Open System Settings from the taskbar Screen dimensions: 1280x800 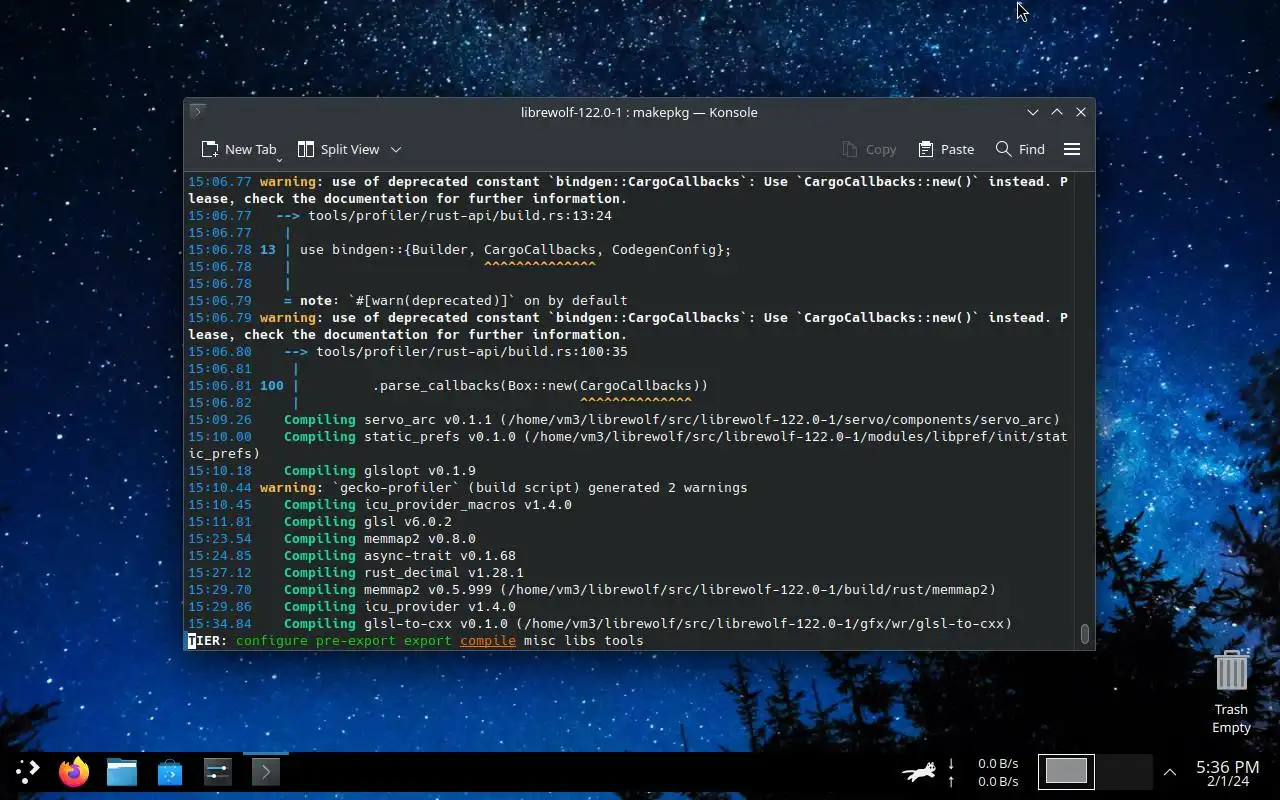[x=218, y=771]
